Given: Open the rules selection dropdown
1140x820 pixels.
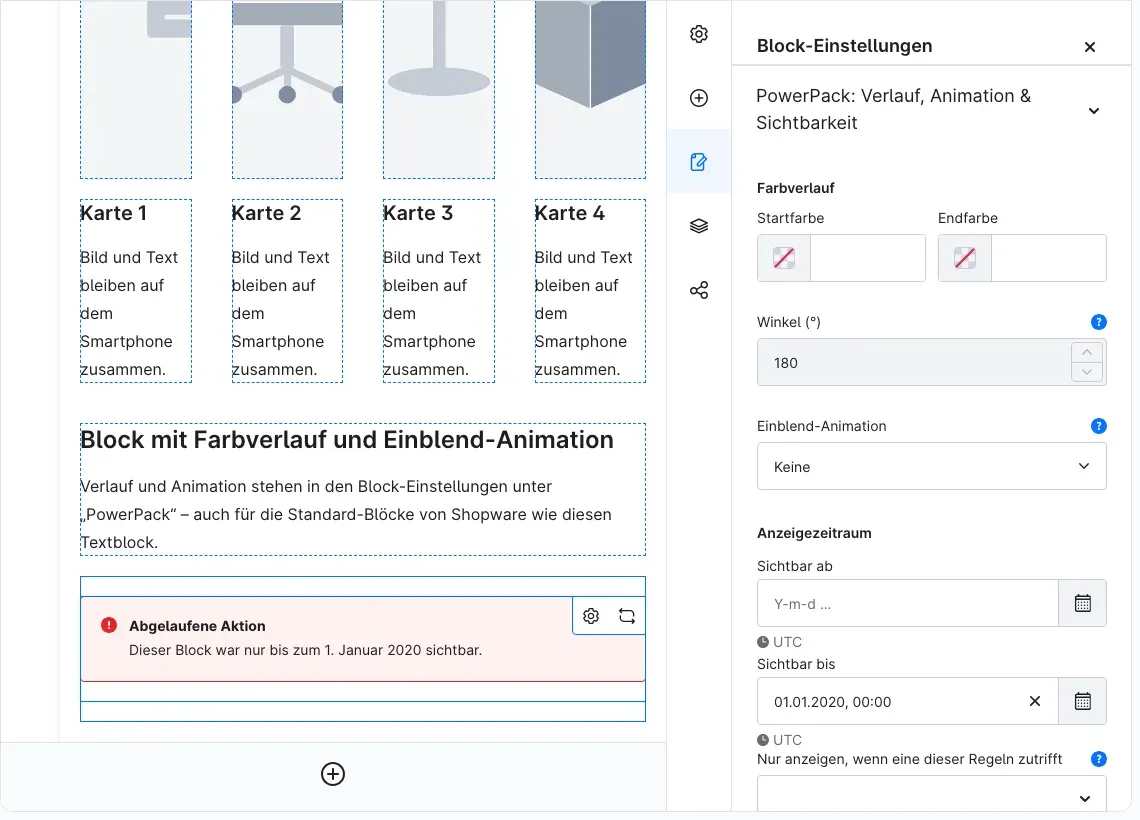Looking at the screenshot, I should click(931, 795).
